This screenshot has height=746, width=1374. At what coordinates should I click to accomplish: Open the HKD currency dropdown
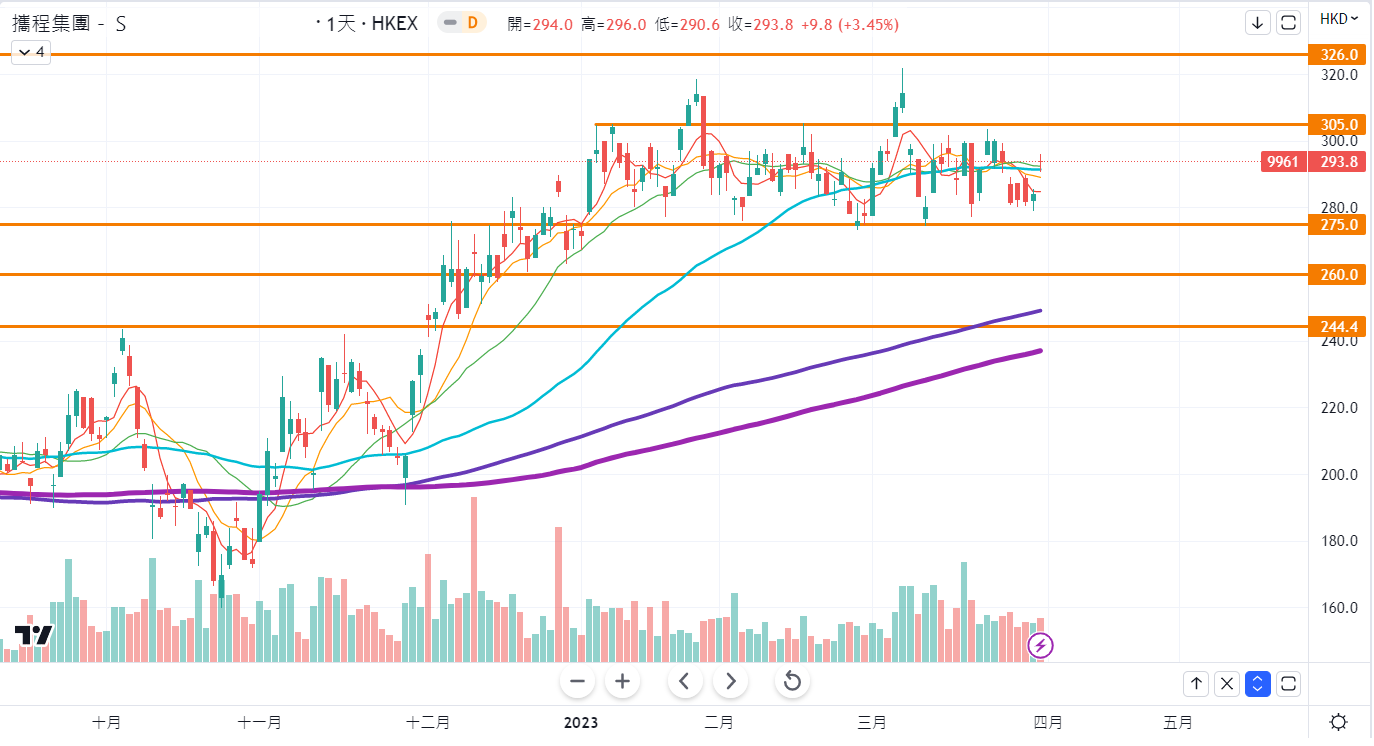click(x=1339, y=19)
